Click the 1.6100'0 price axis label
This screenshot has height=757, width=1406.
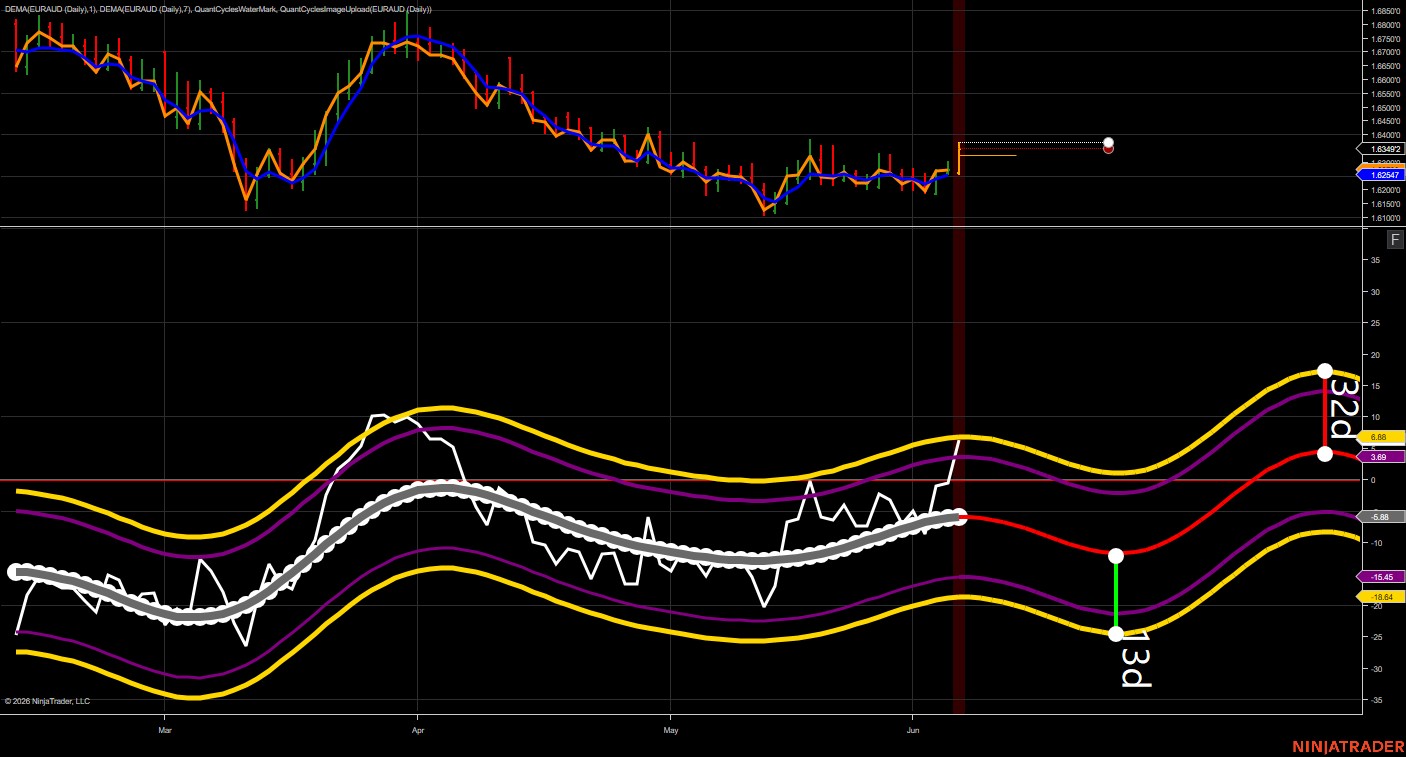1385,218
